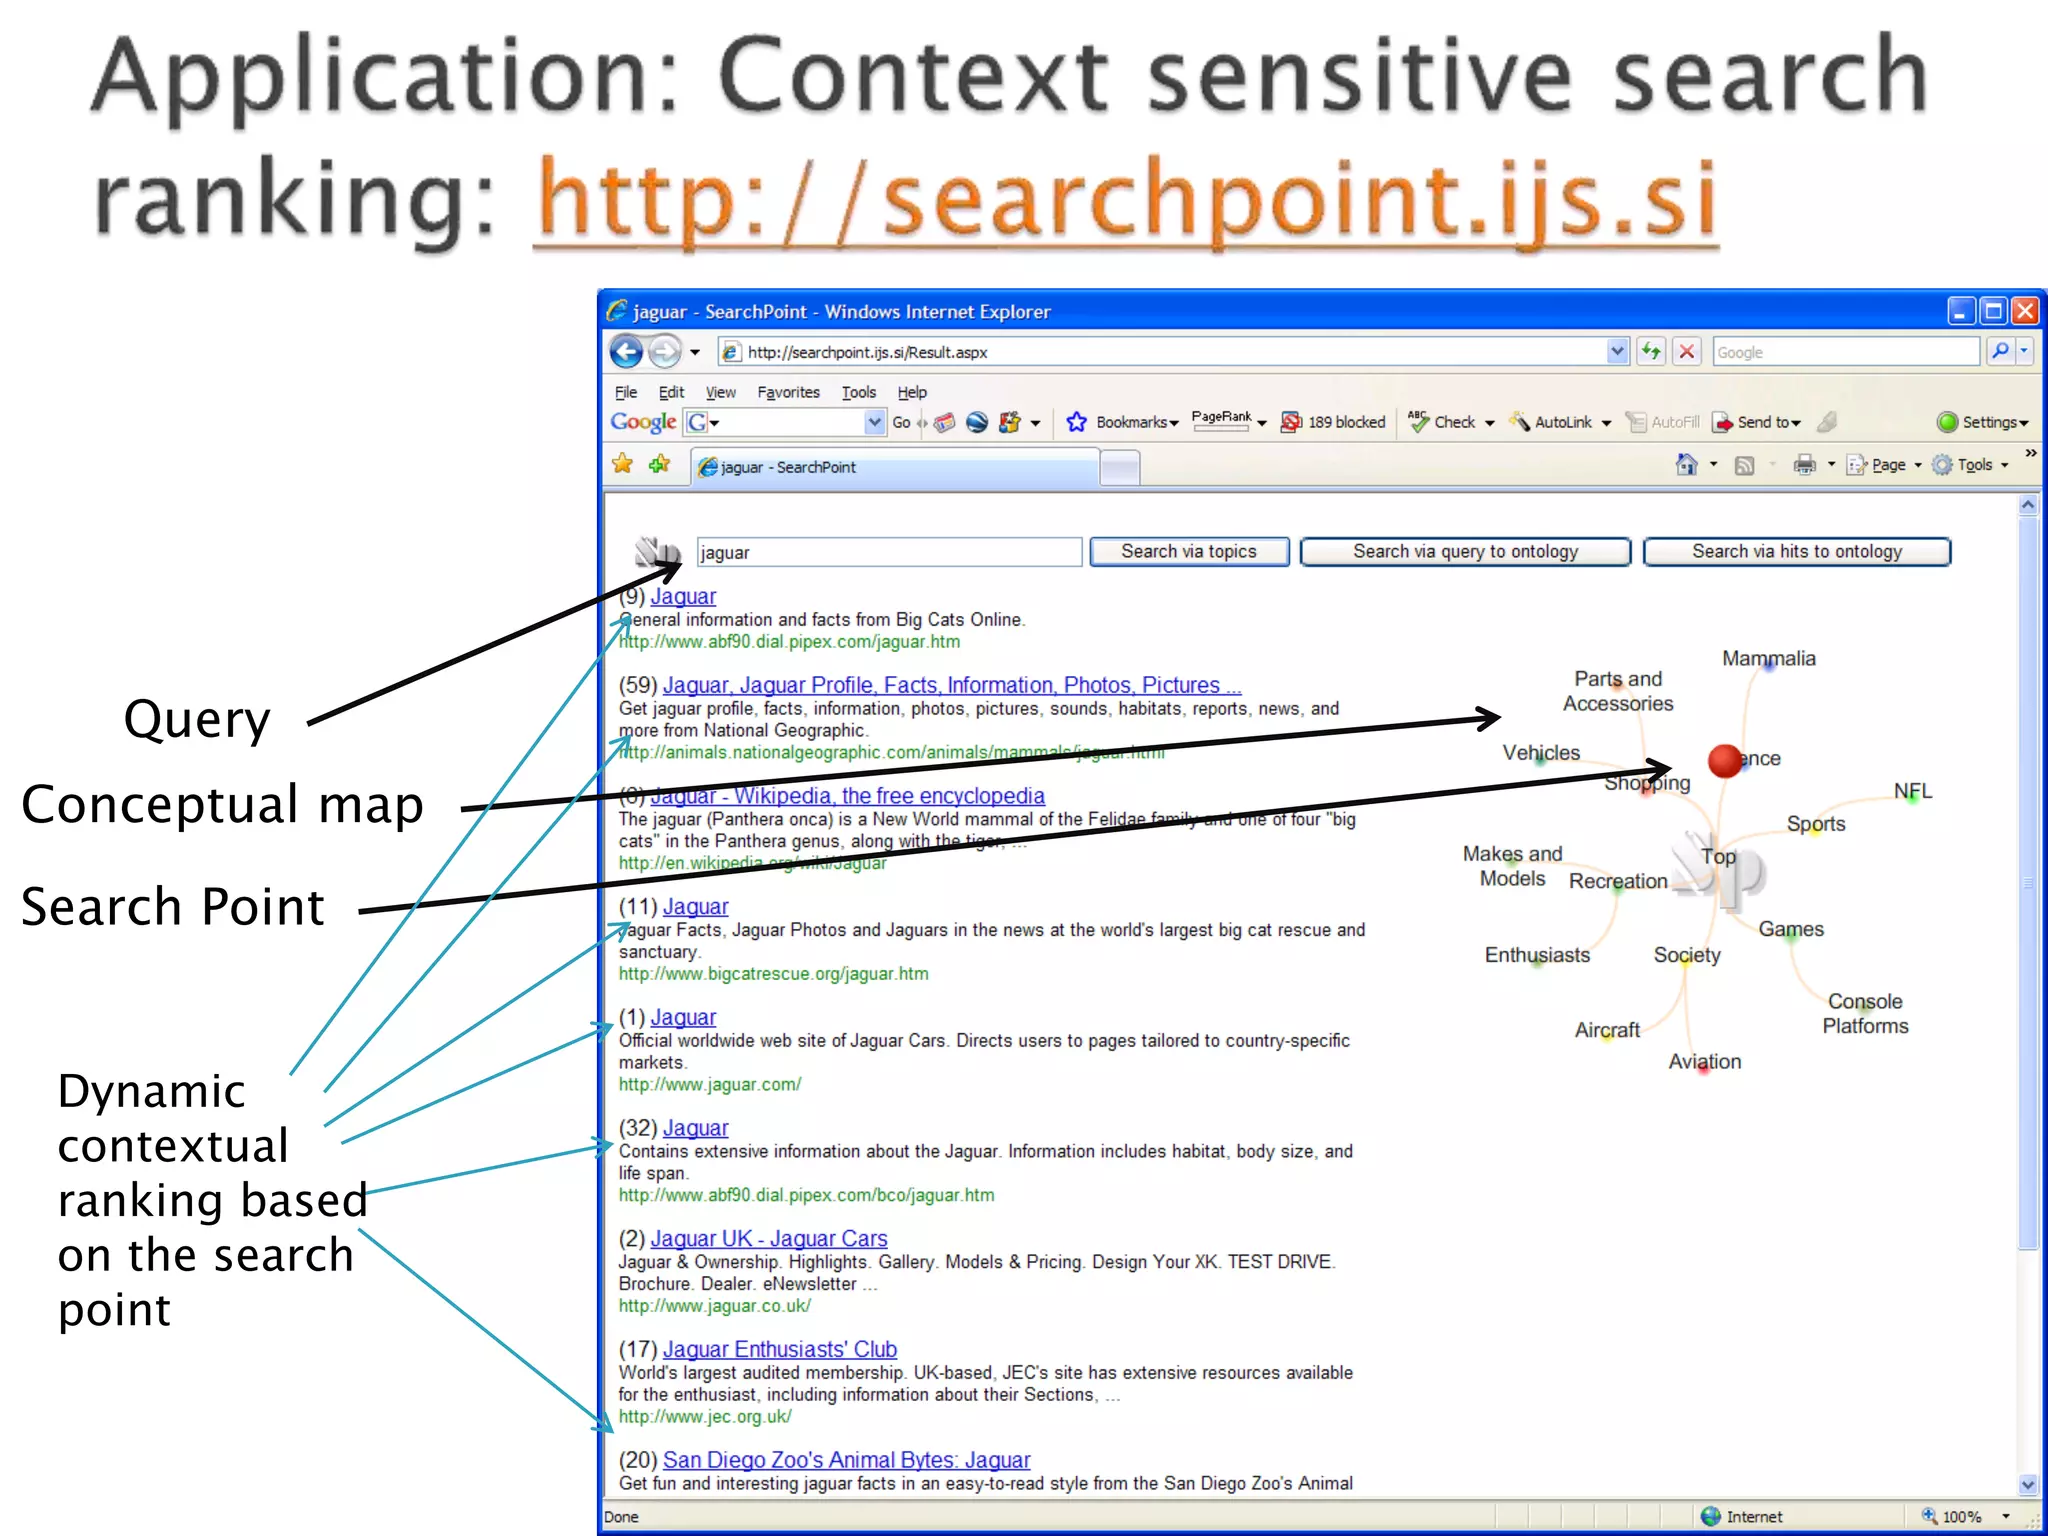
Task: Click the scroll down arrow
Action: click(2027, 1485)
